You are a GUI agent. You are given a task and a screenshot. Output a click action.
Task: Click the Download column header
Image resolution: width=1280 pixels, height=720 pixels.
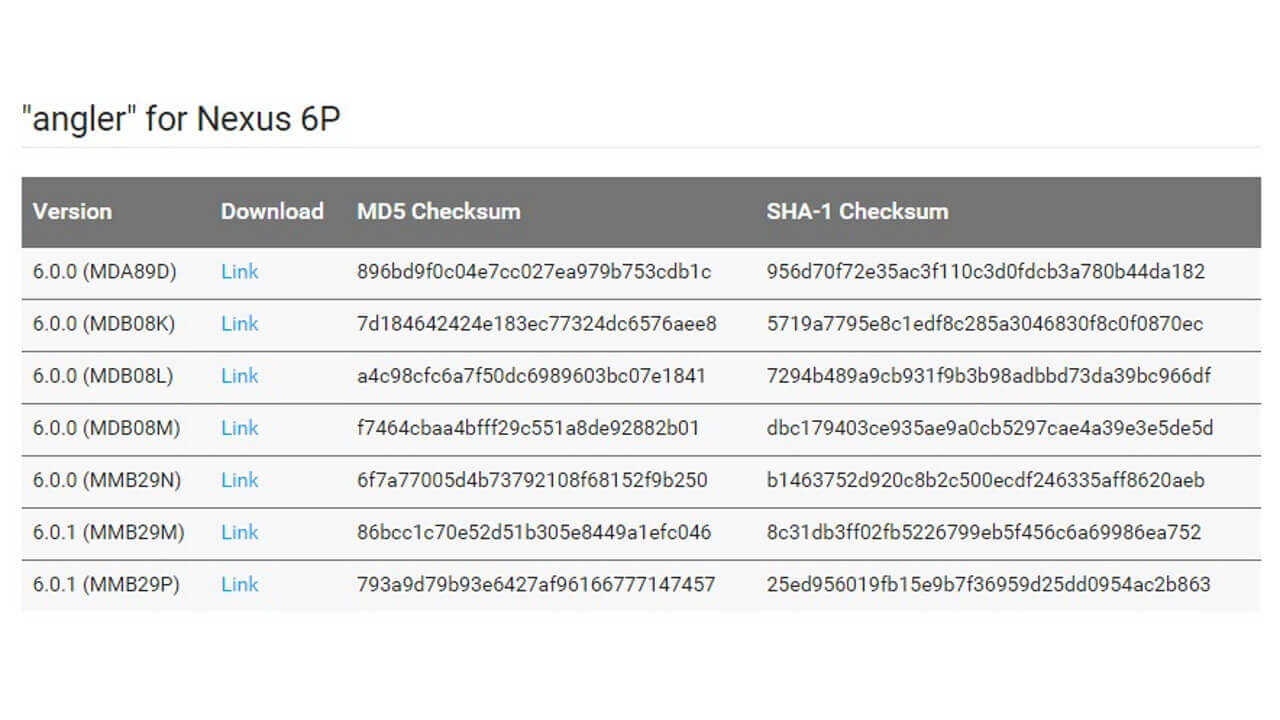tap(272, 211)
